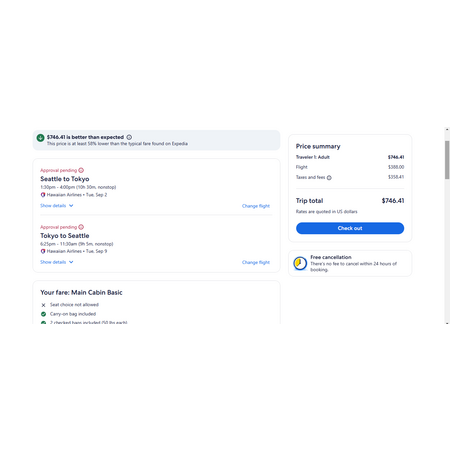
Task: Expand Show details for Seattle to Tokyo
Action: tap(57, 206)
